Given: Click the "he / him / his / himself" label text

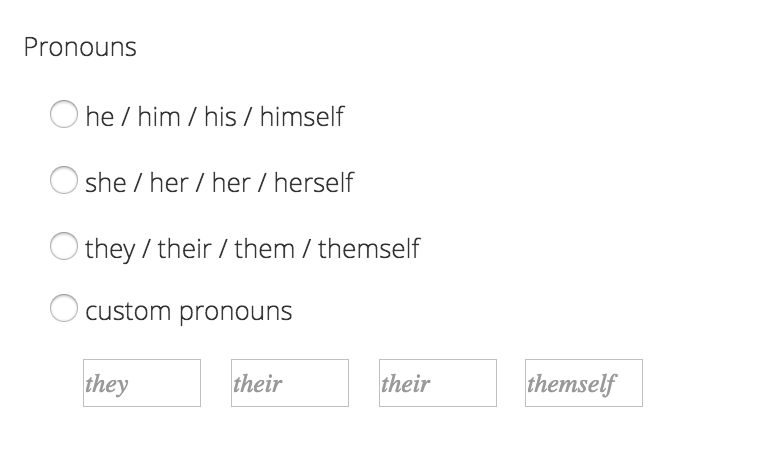Looking at the screenshot, I should click(x=214, y=117).
